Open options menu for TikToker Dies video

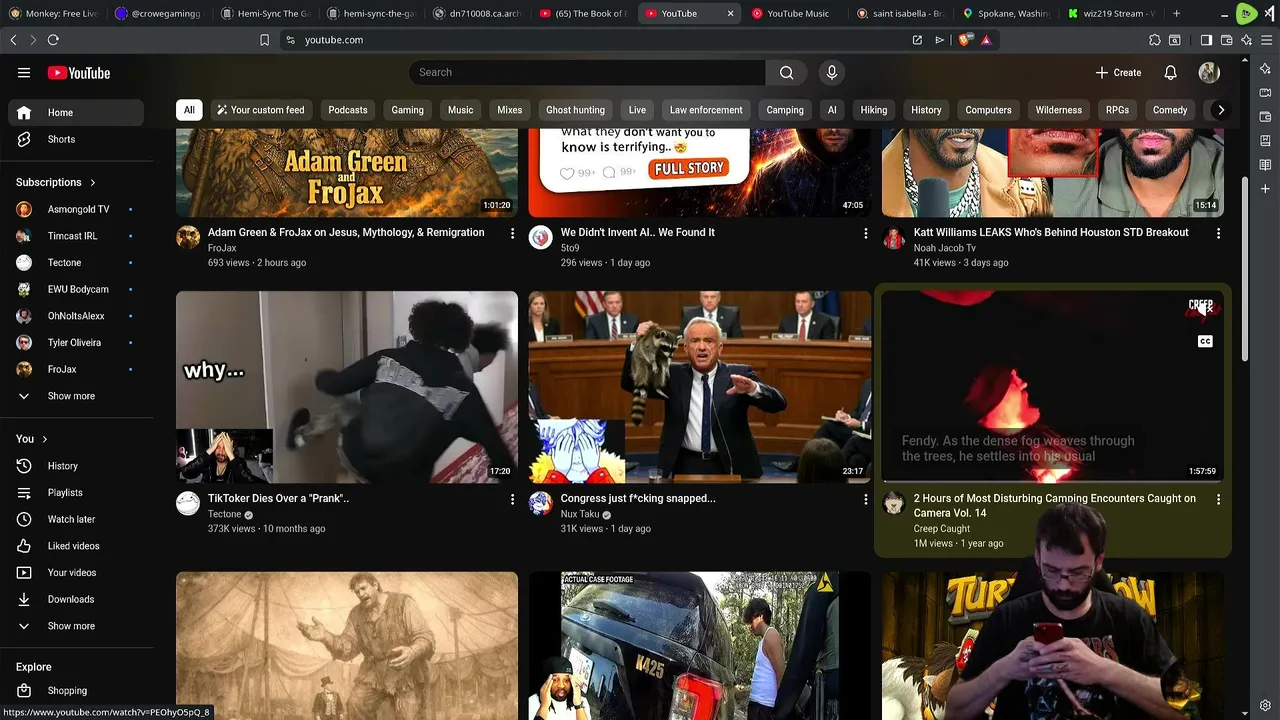(x=513, y=499)
